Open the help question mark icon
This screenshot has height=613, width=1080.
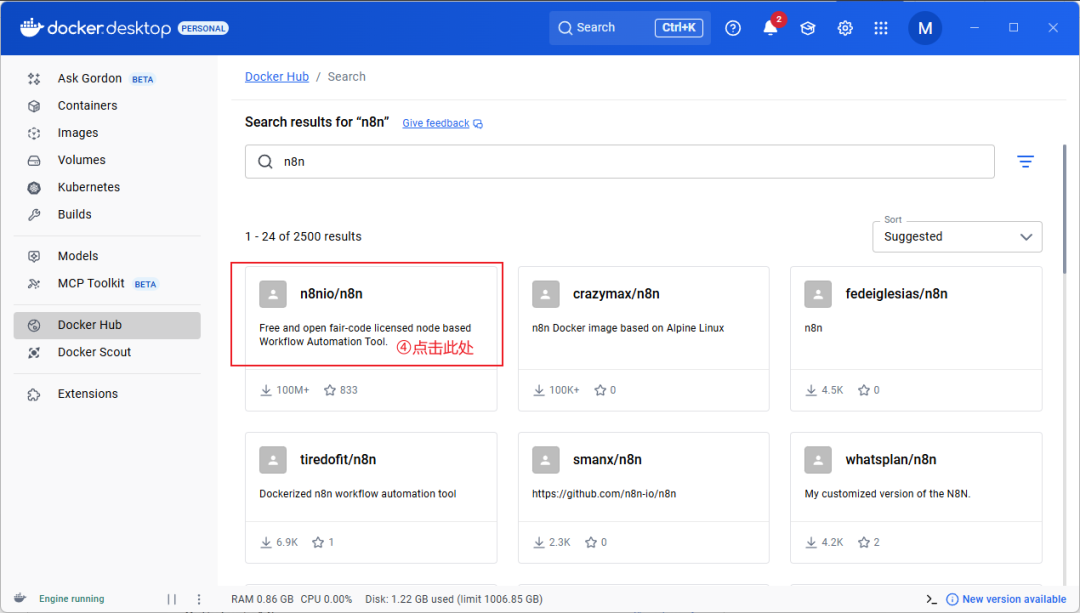coord(733,28)
